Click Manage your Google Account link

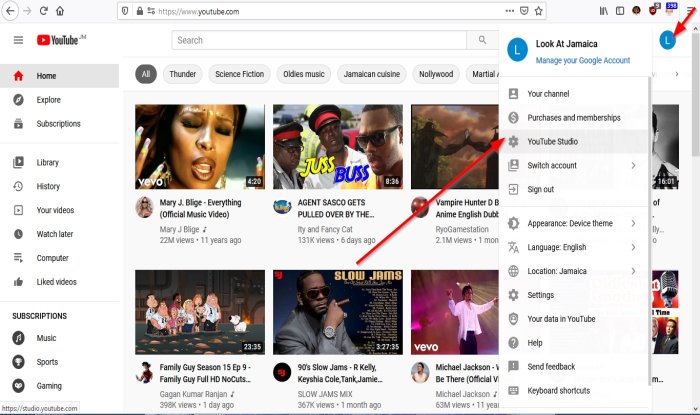coord(582,61)
